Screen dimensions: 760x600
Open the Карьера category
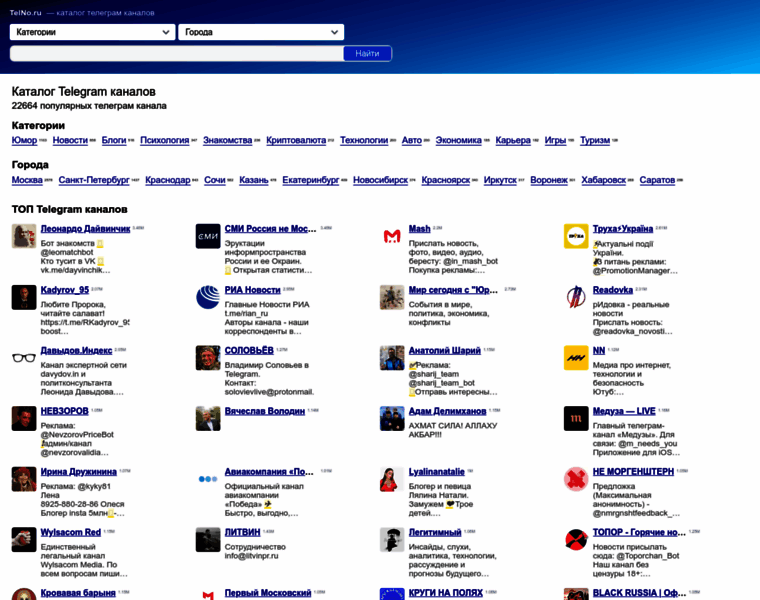tap(513, 140)
